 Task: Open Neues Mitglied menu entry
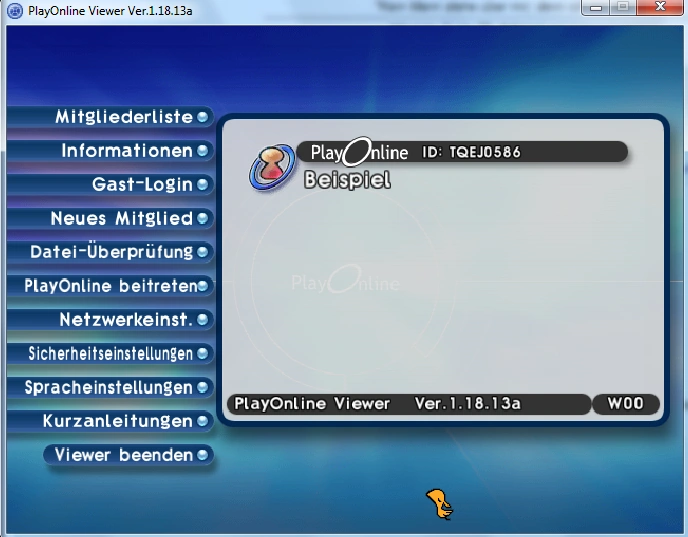[110, 218]
